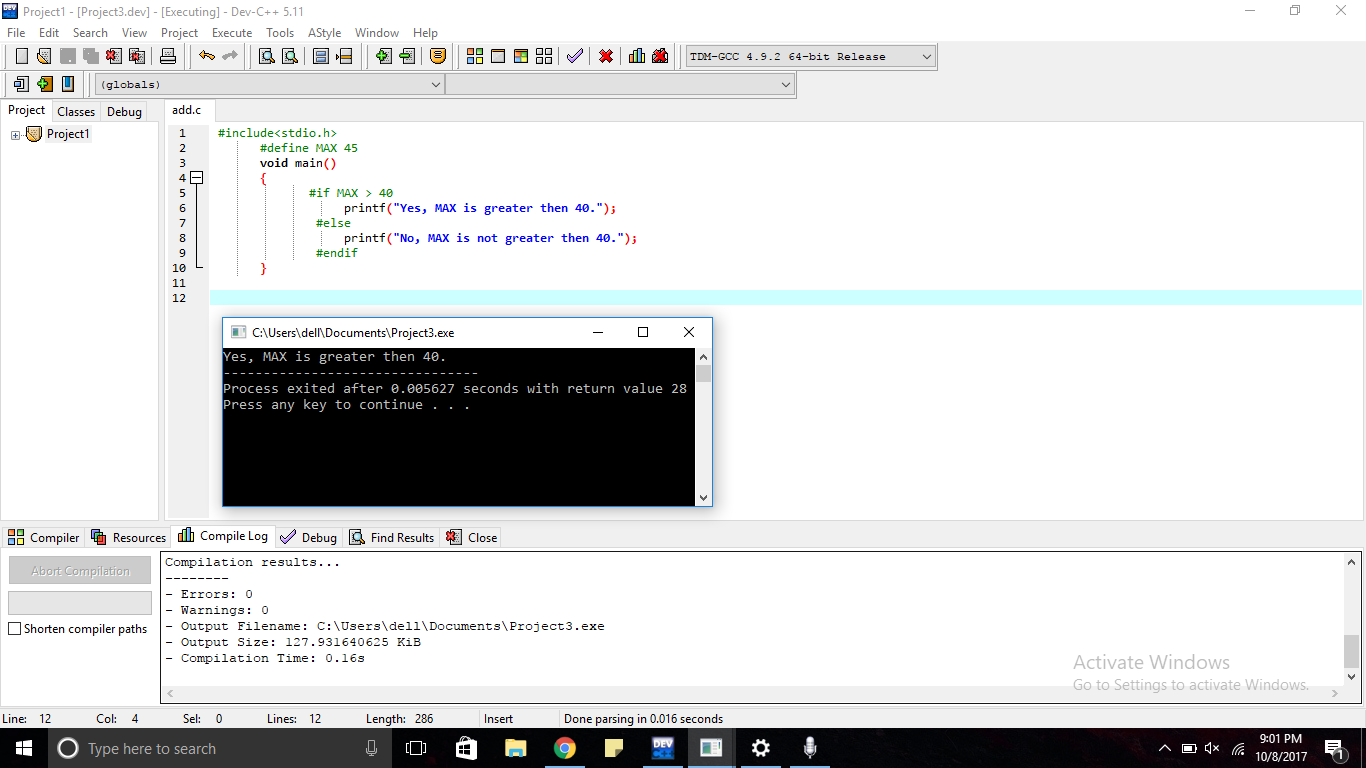Open the globals function navigator dropdown

click(x=437, y=84)
